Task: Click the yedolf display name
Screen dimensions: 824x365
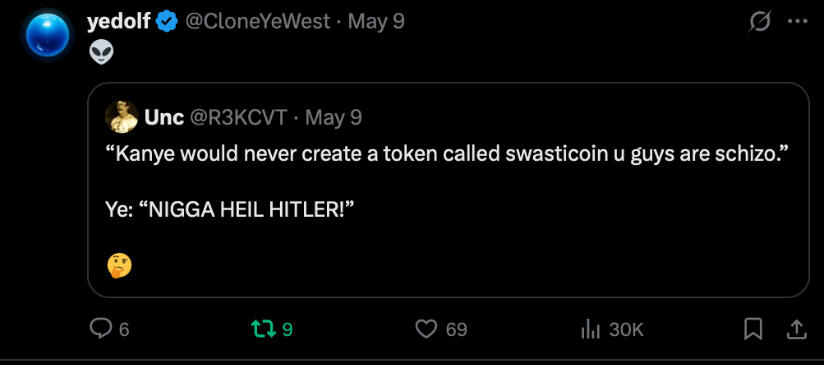Action: 119,22
